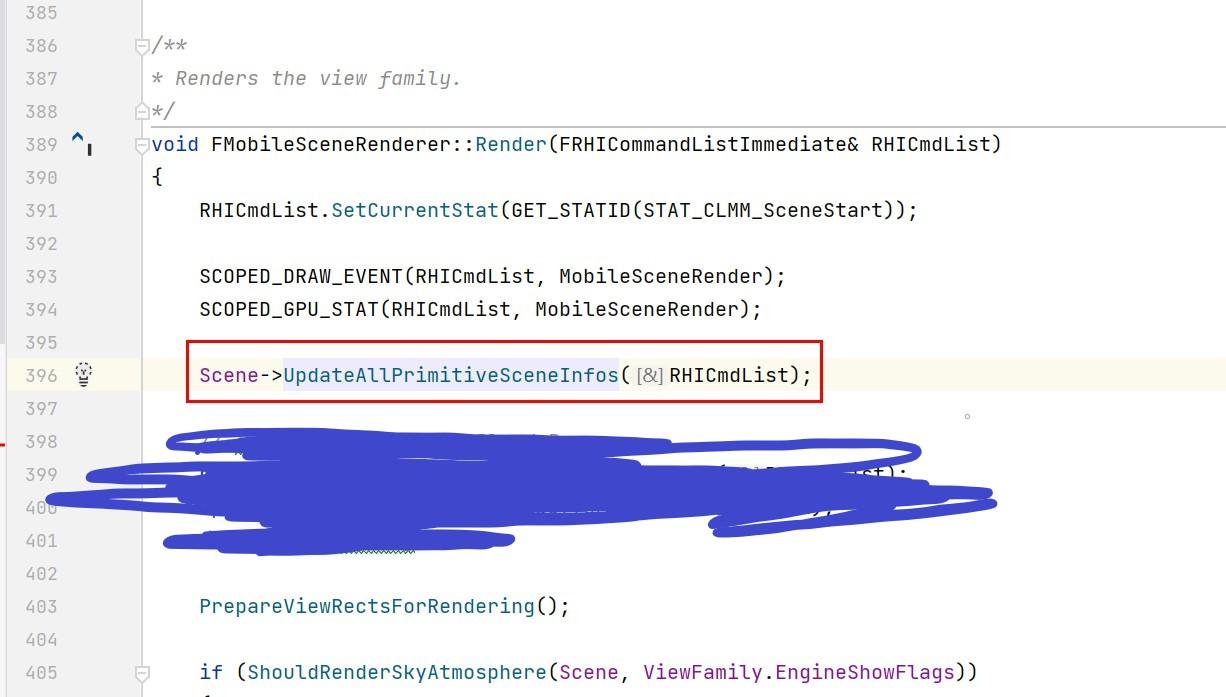Image resolution: width=1226 pixels, height=697 pixels.
Task: Click the ViewFamily.EngineShowFlags argument
Action: click(799, 672)
